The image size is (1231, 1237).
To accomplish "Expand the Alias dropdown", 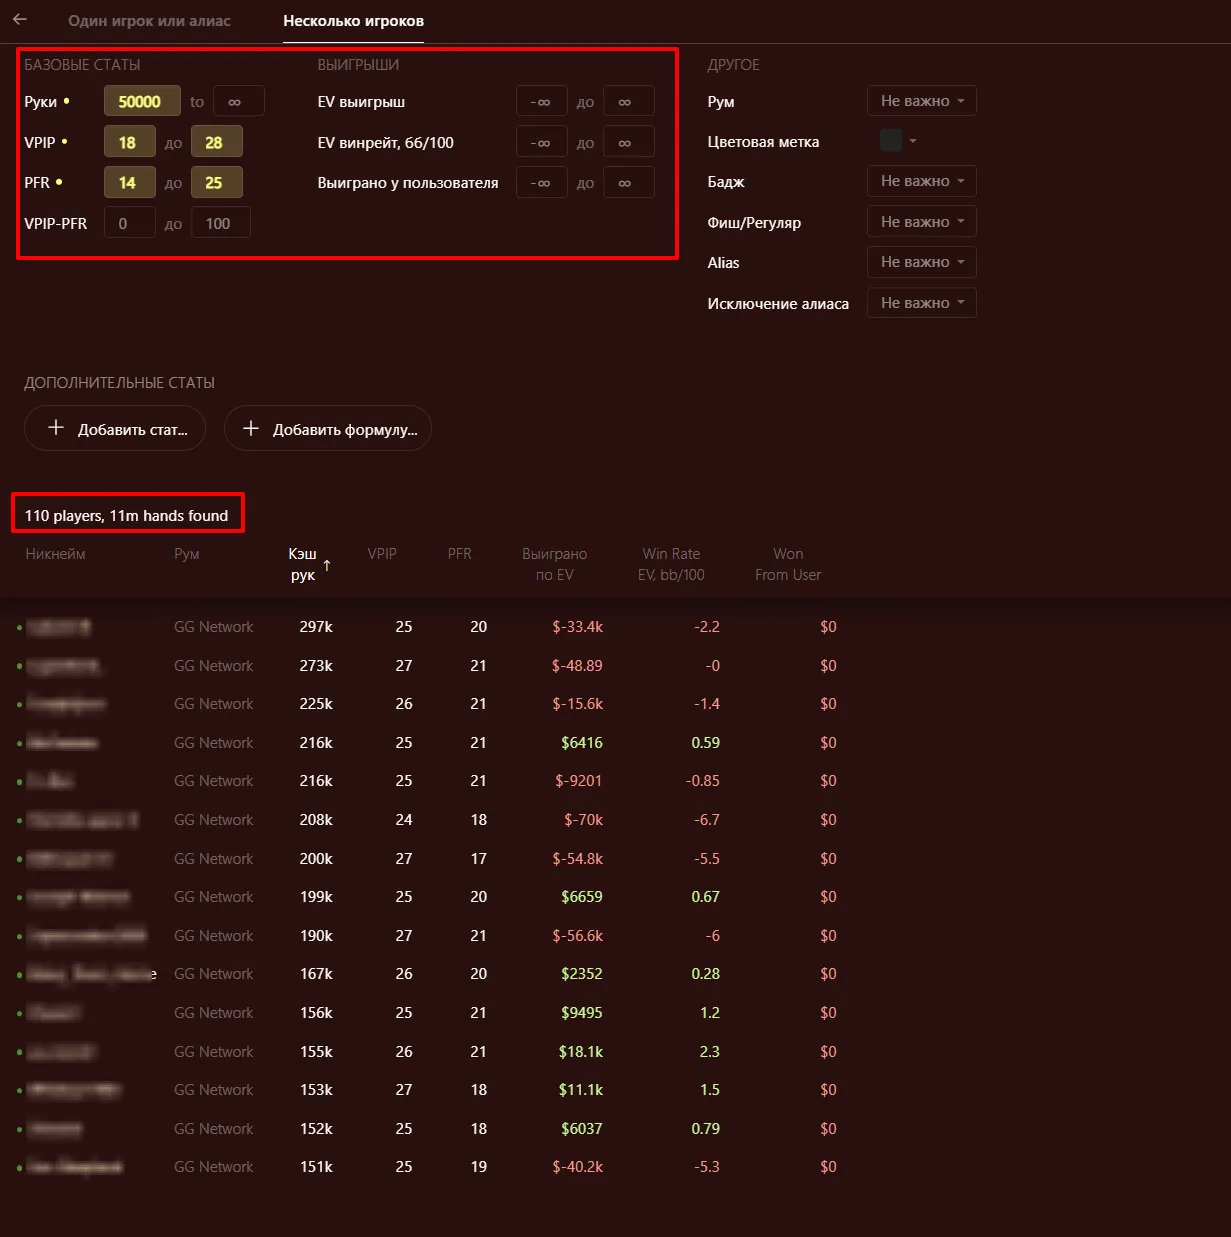I will click(921, 262).
